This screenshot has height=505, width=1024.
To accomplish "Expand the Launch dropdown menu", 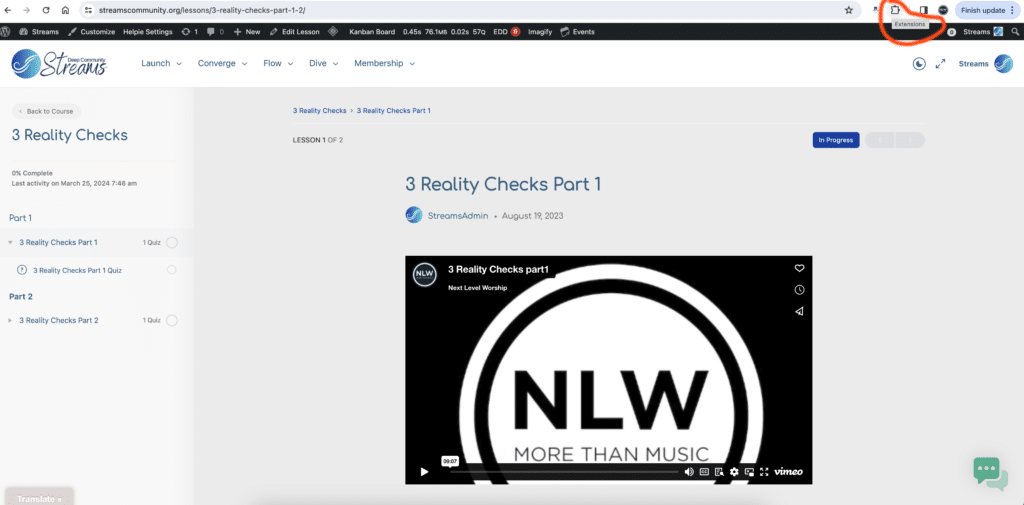I will [161, 63].
